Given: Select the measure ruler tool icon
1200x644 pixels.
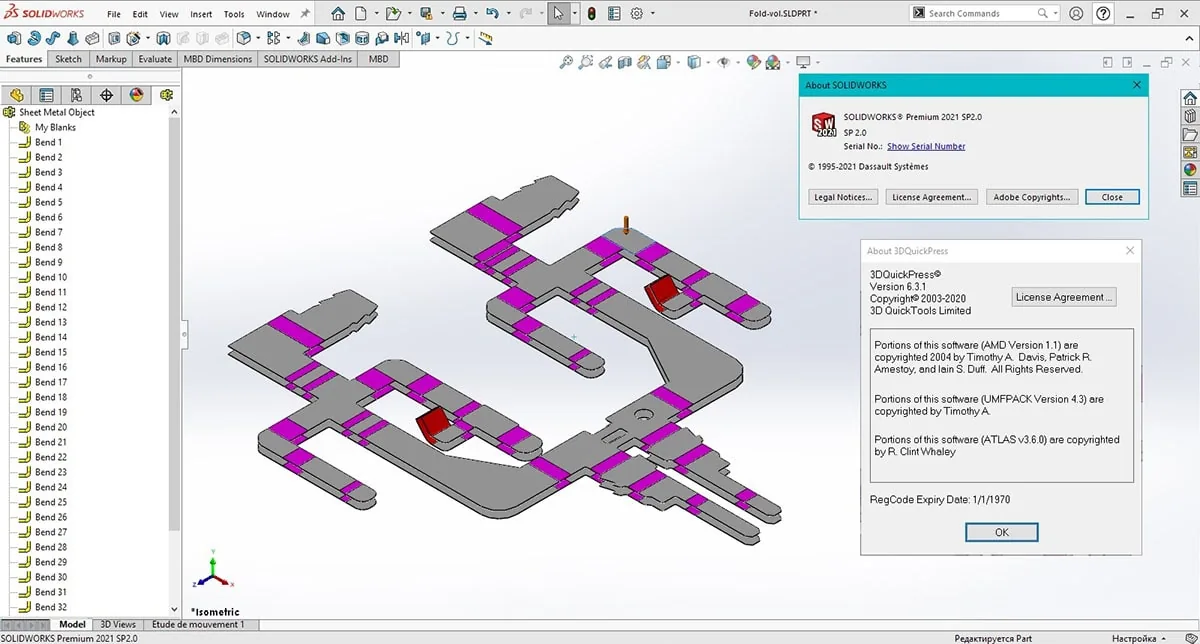Looking at the screenshot, I should point(485,38).
